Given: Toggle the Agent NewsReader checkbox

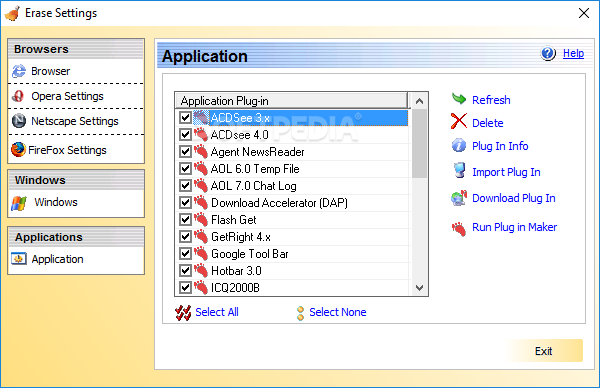Looking at the screenshot, I should (186, 152).
